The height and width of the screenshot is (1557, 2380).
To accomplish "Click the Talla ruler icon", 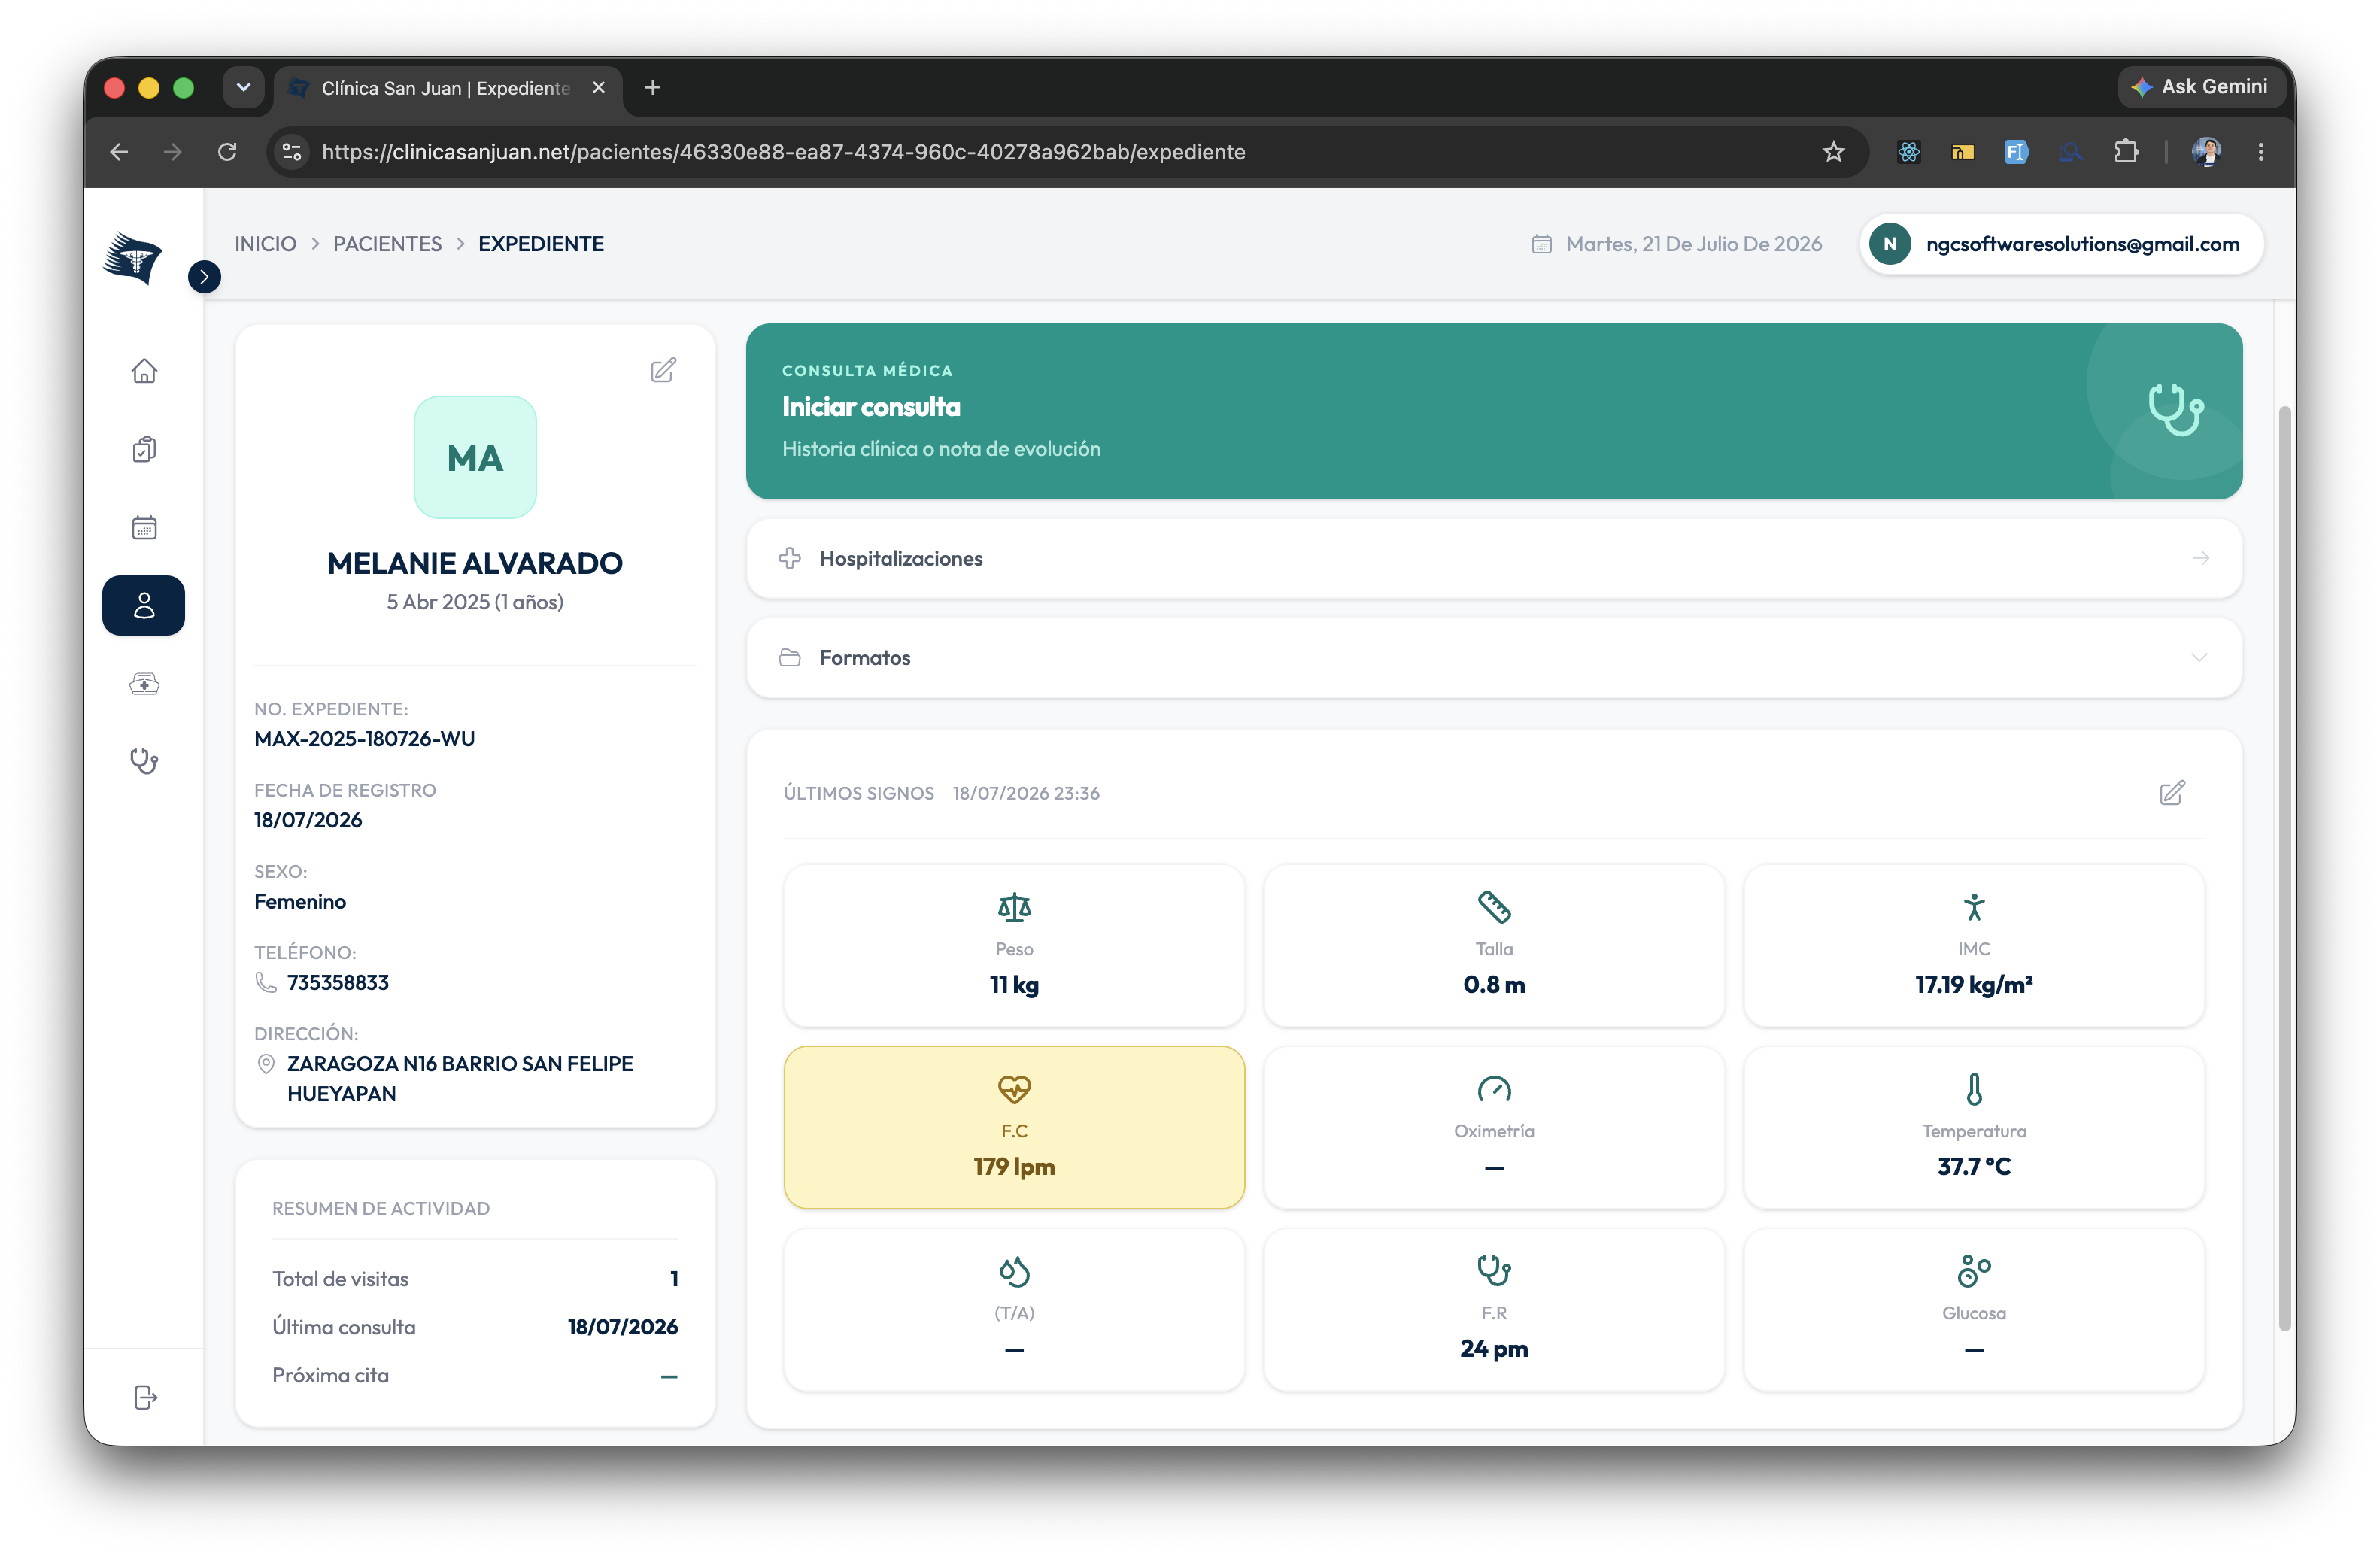I will 1494,907.
